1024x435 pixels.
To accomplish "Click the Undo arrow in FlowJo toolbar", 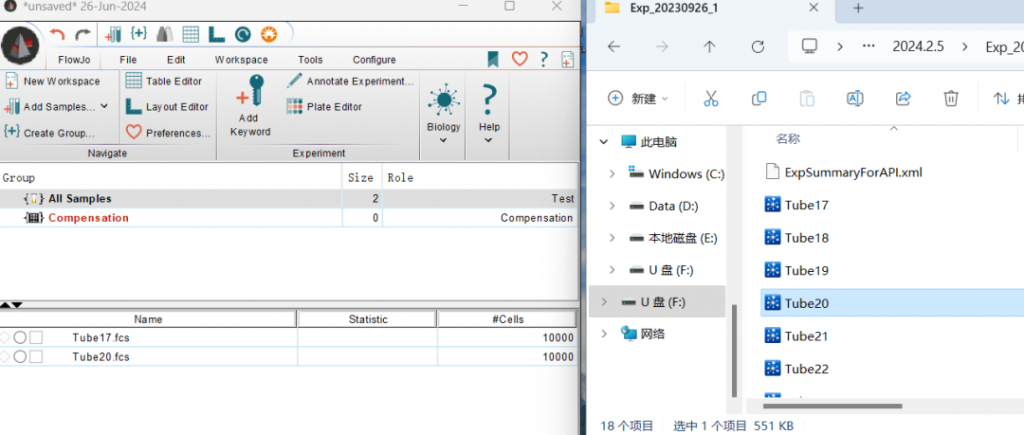I will pyautogui.click(x=57, y=35).
